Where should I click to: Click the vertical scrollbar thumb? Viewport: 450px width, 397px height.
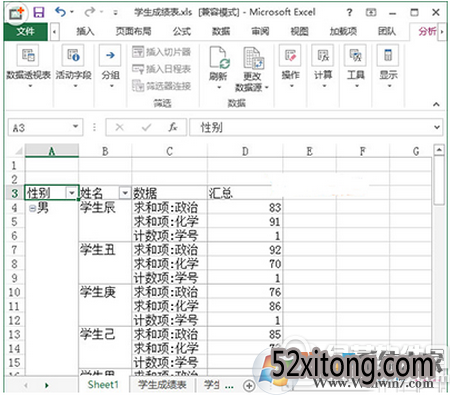pos(439,180)
